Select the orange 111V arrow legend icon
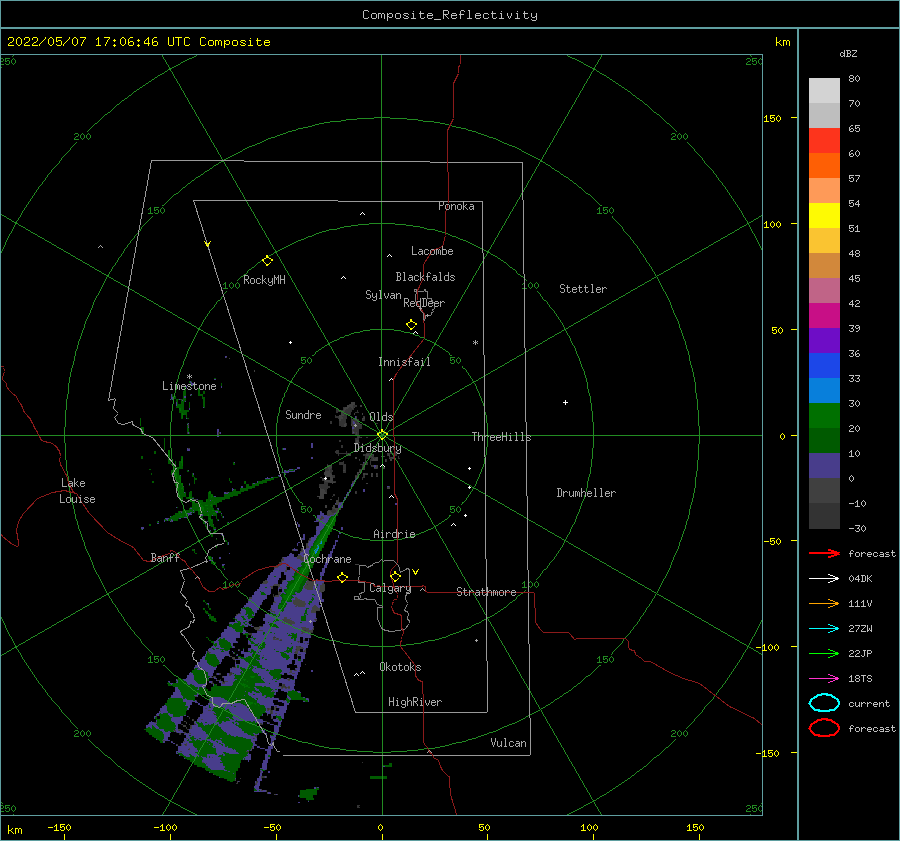The image size is (900, 841). pos(824,603)
